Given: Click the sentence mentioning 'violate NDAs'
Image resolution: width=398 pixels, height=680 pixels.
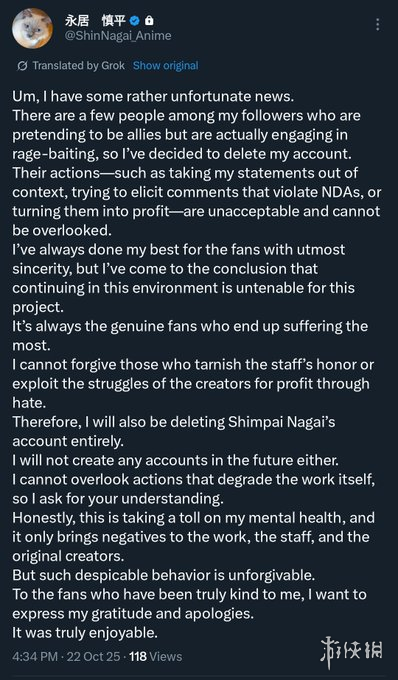Looking at the screenshot, I should click(x=197, y=201).
